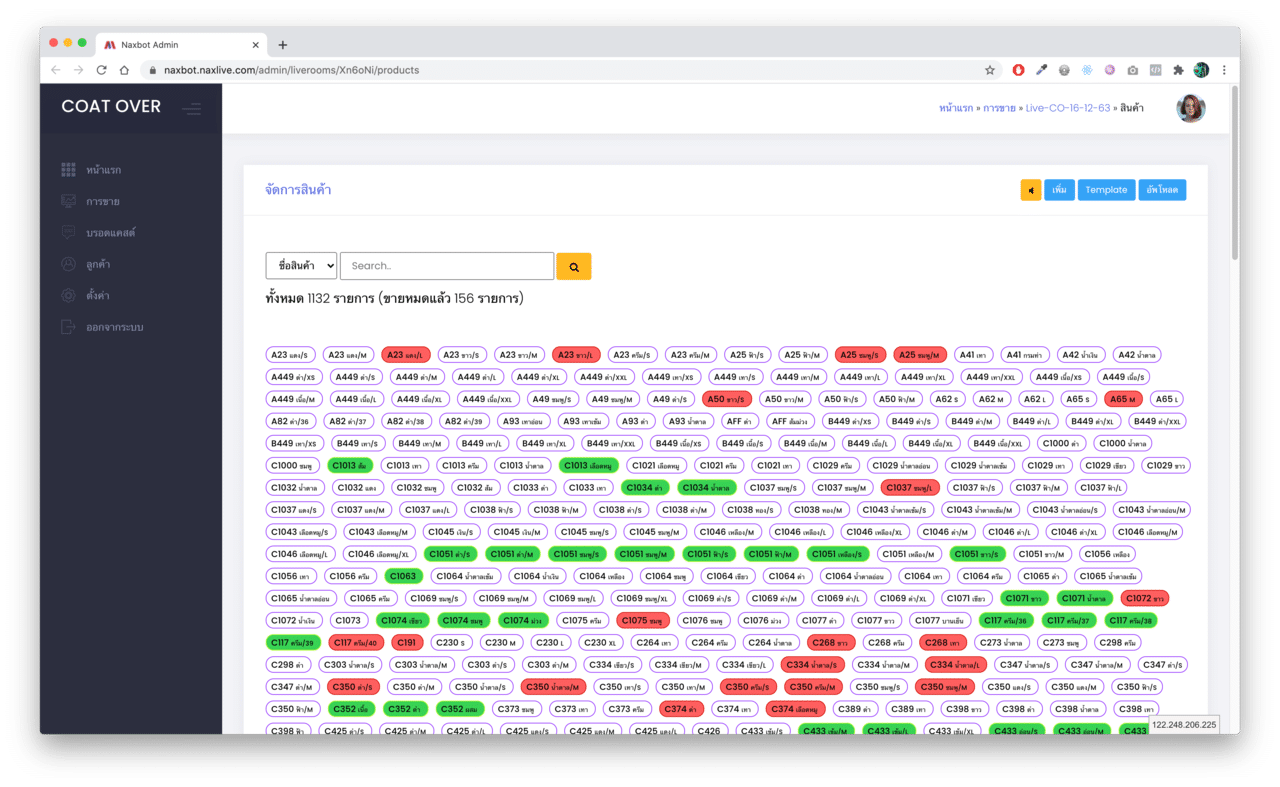Viewport: 1280px width, 787px height.
Task: Select the A23 แดง/S product tag
Action: (x=291, y=355)
